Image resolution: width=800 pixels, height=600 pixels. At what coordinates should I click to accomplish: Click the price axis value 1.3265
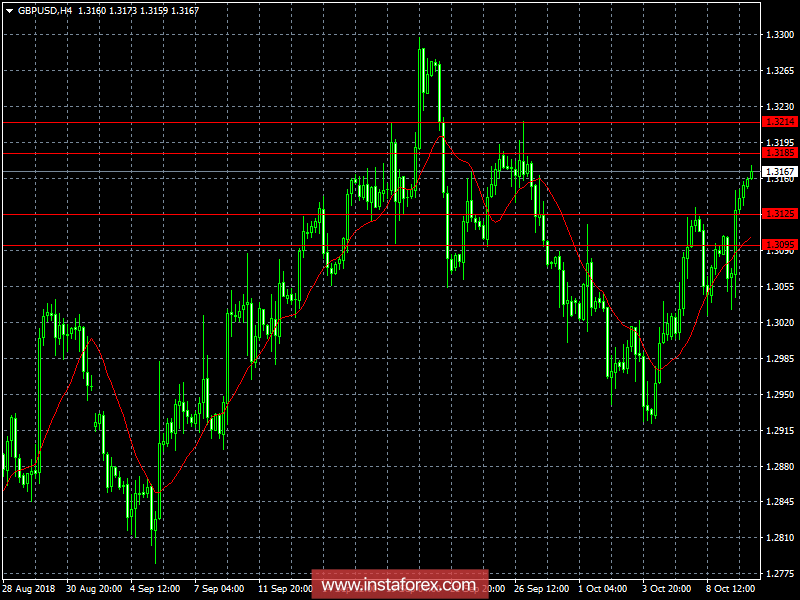pos(780,71)
